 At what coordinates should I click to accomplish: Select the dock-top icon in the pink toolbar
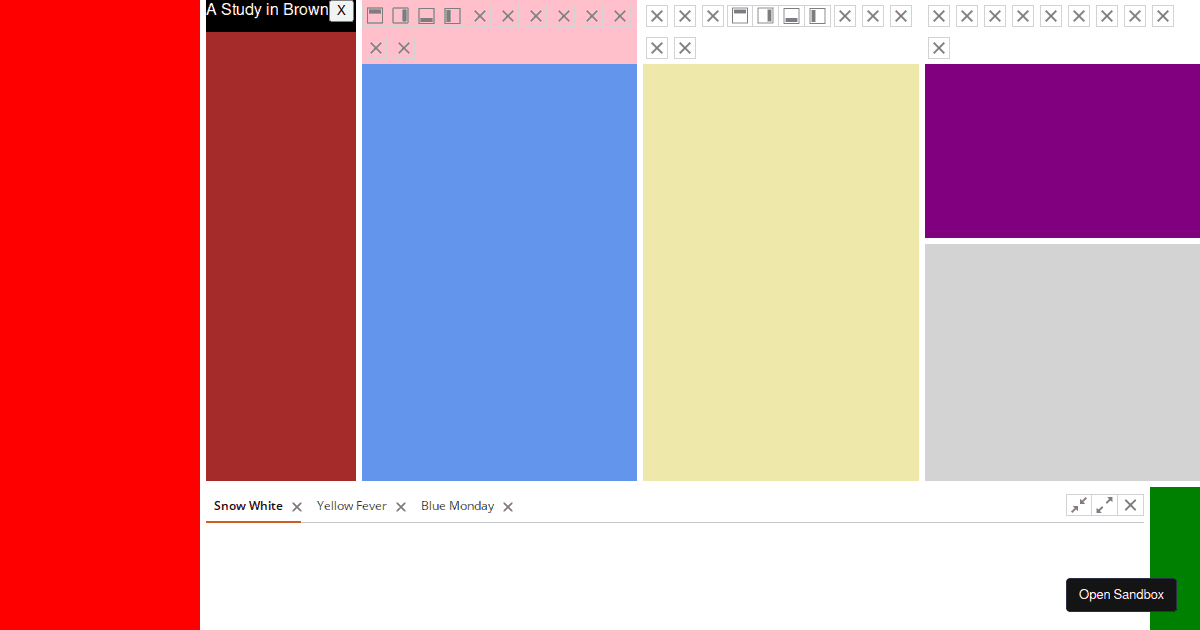click(x=375, y=15)
